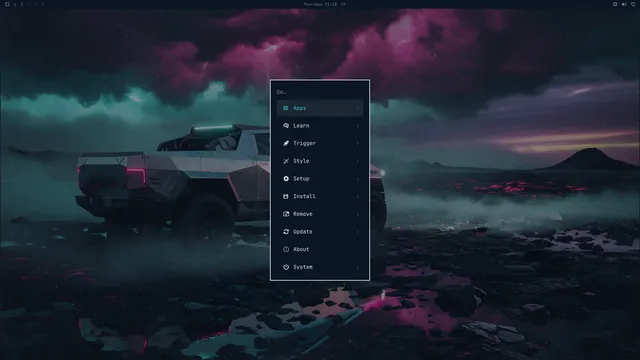This screenshot has height=360, width=640.
Task: Expand the Update submenu chevron
Action: click(358, 232)
